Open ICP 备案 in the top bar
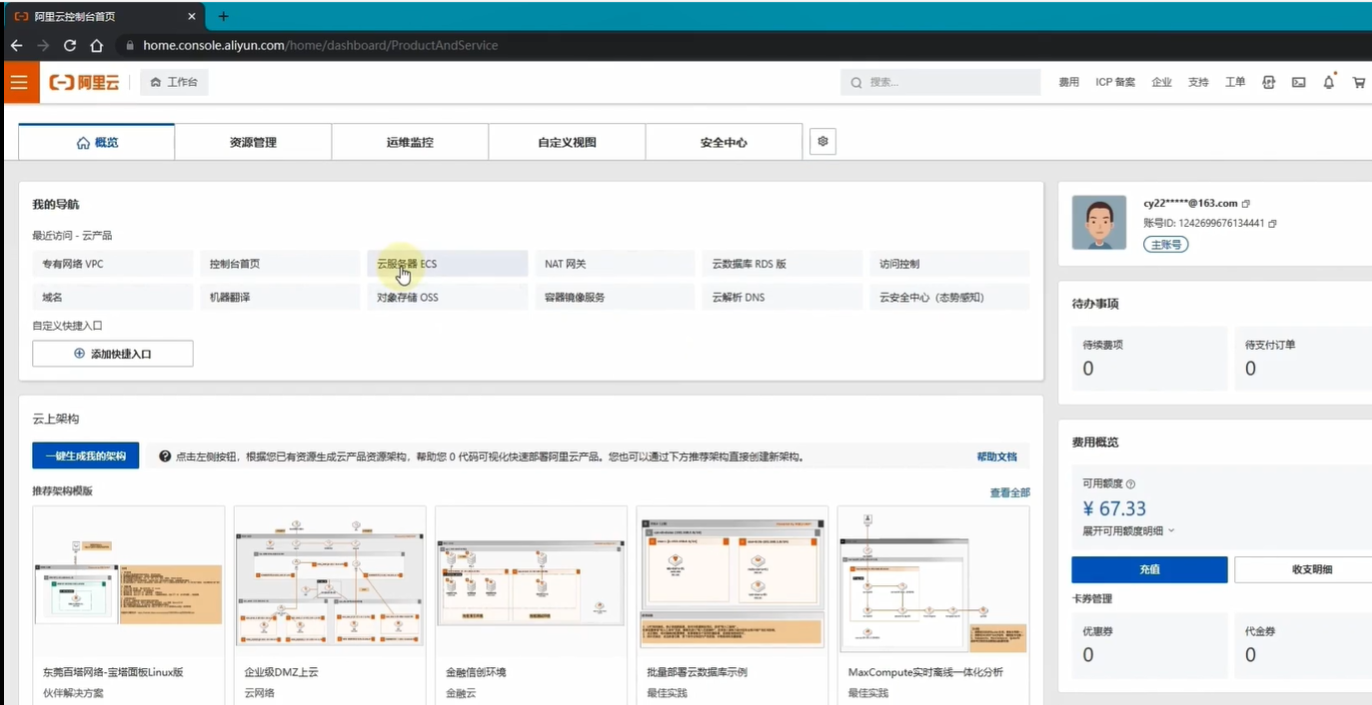Screen dimensions: 1372x705 [x=1115, y=83]
